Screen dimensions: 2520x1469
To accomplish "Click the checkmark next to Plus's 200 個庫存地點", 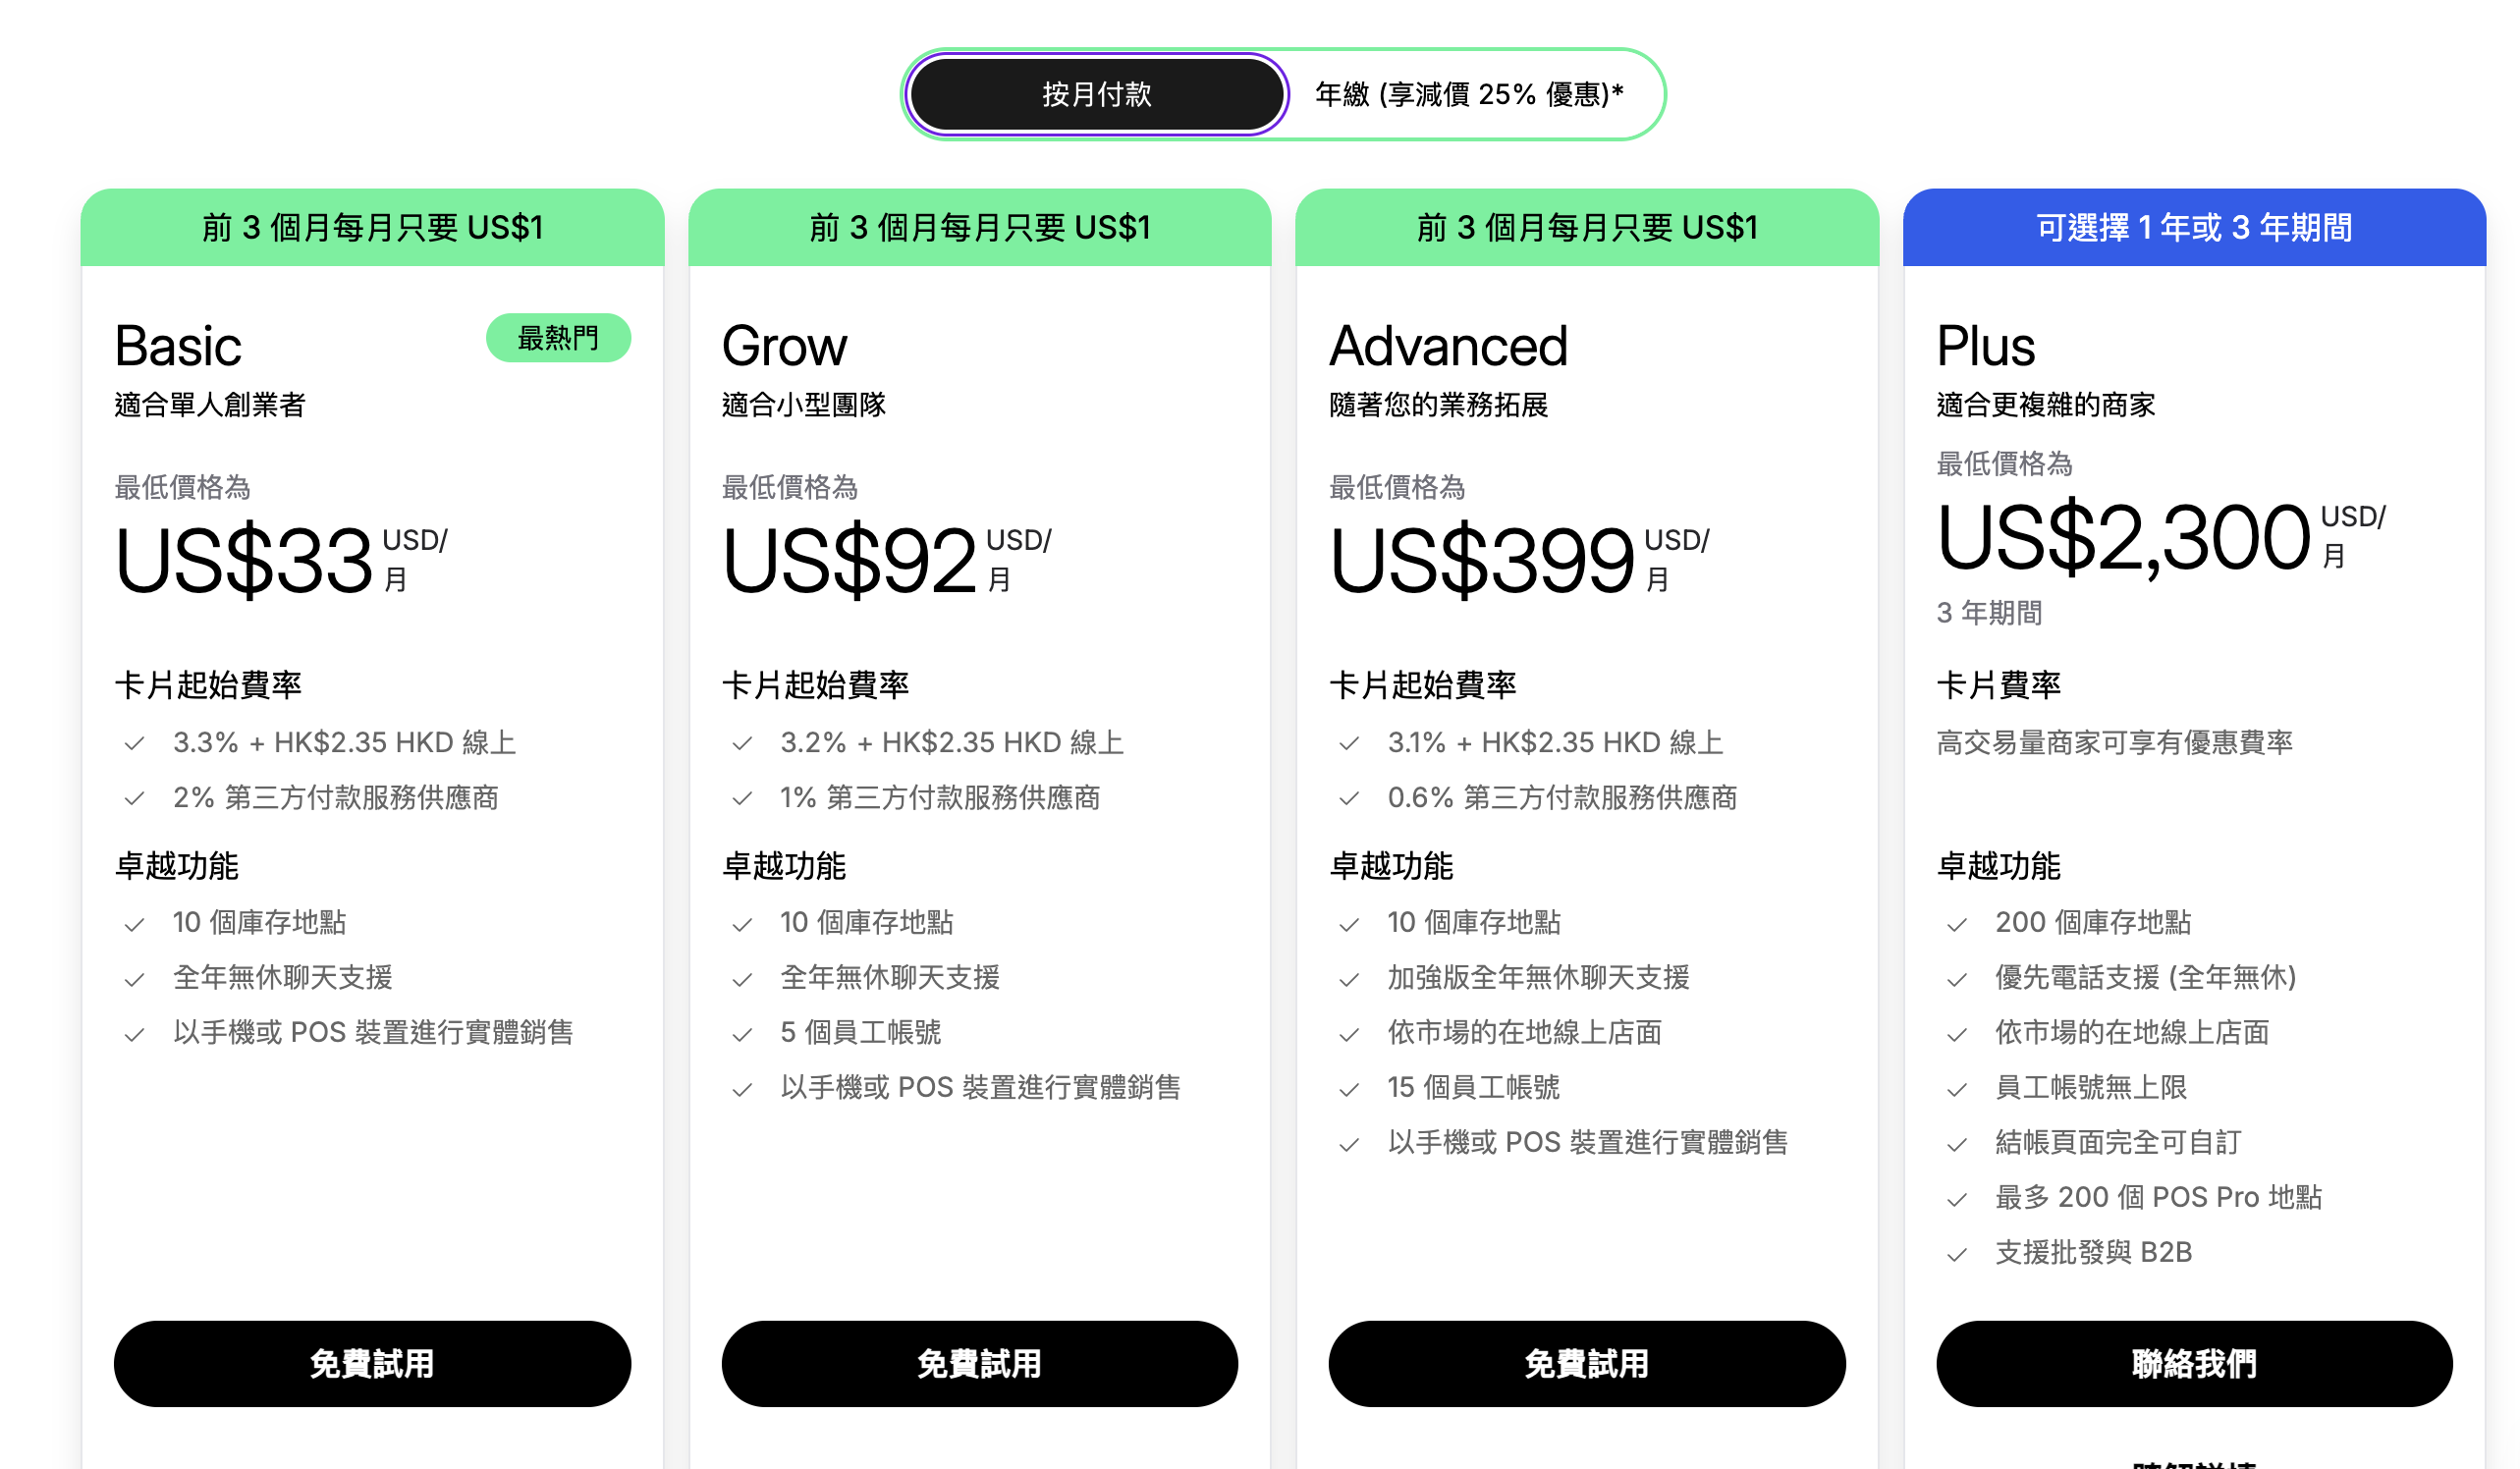I will [x=1956, y=923].
